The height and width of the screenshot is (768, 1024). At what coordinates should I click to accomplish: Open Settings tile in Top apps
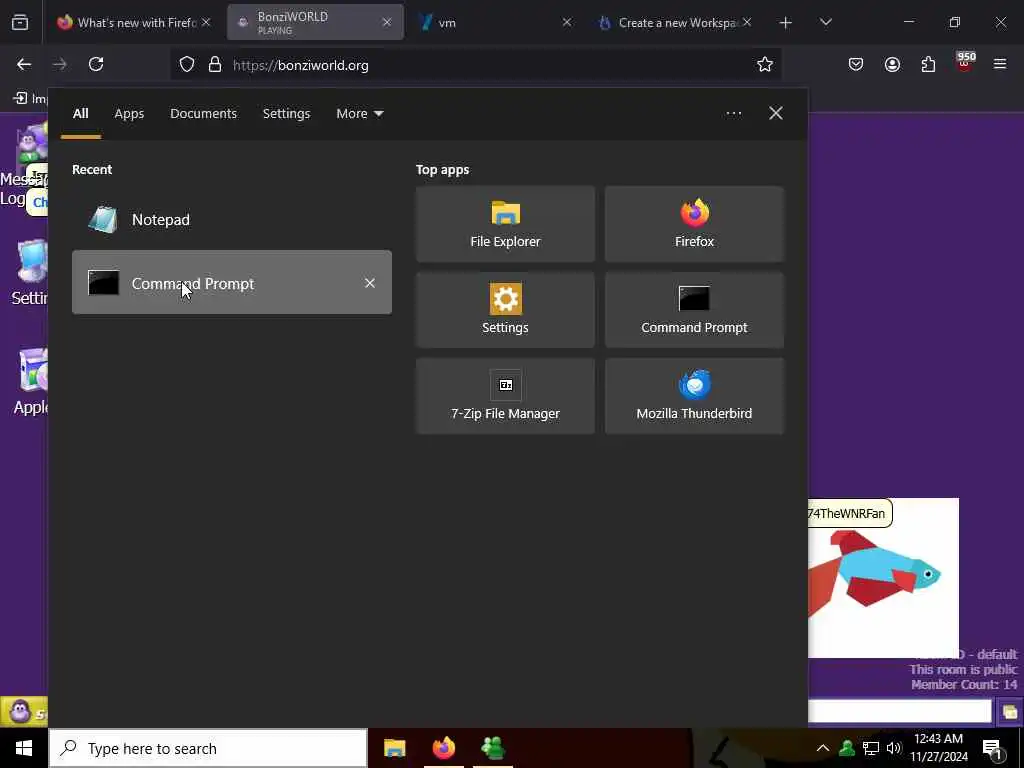(x=505, y=310)
